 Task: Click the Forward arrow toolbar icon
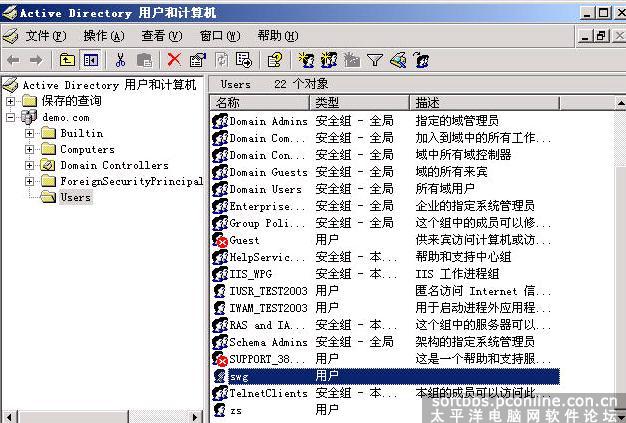36,60
